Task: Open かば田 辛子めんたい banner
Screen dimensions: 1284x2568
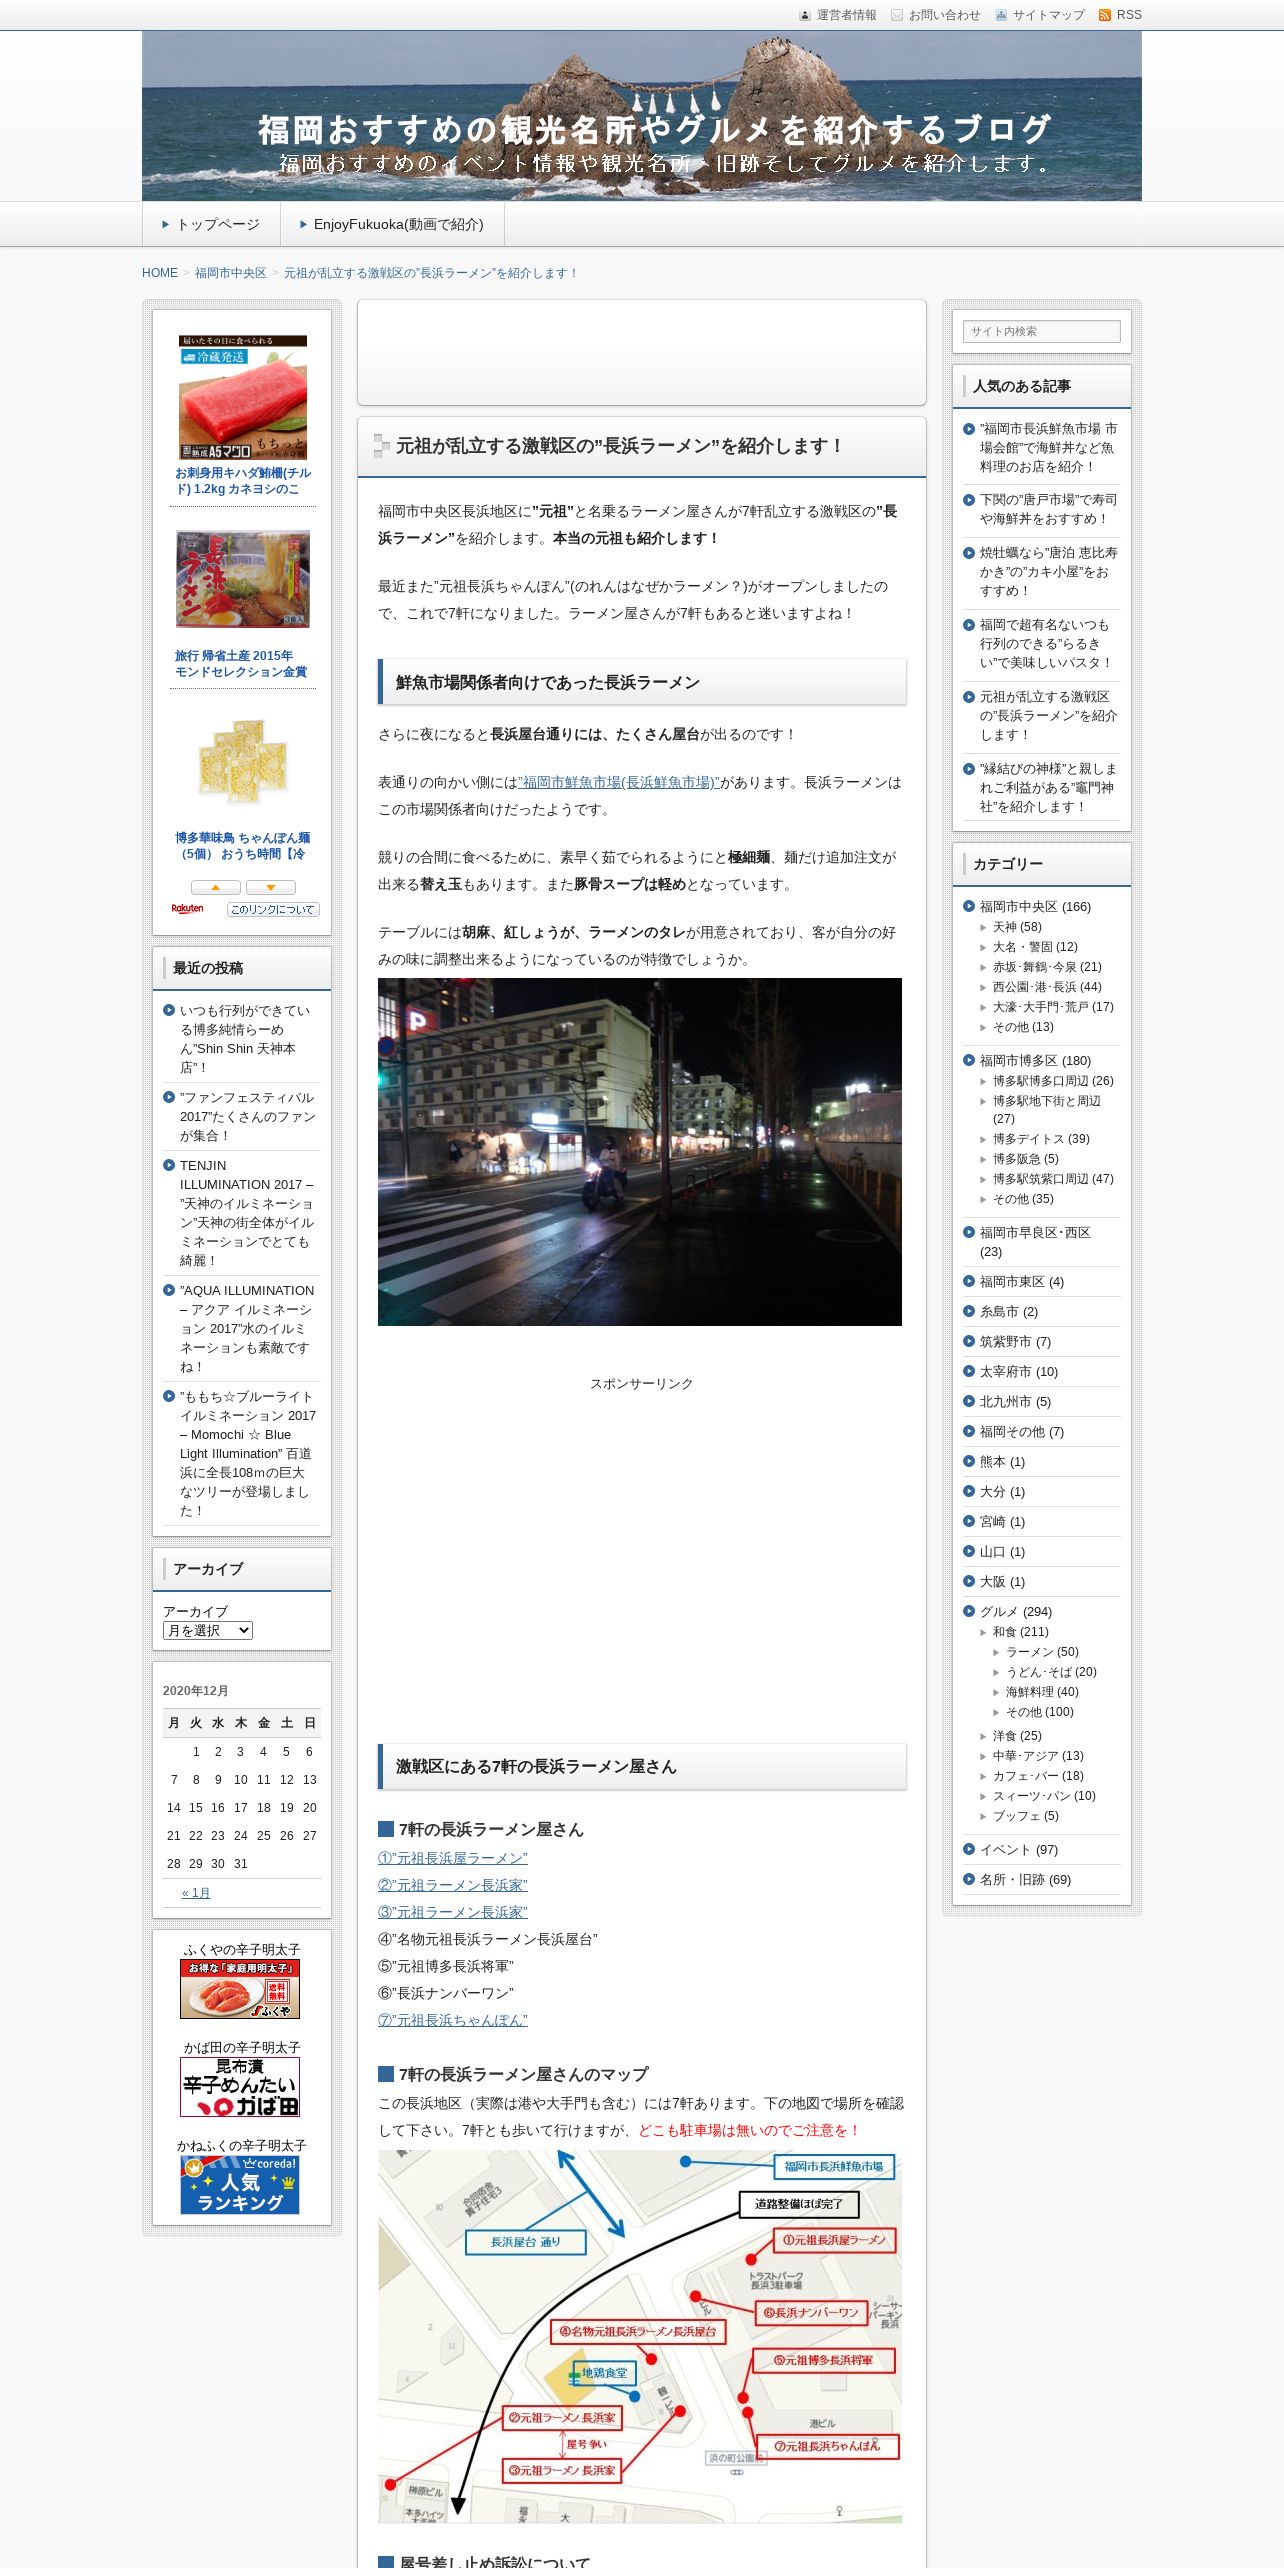Action: click(240, 2086)
